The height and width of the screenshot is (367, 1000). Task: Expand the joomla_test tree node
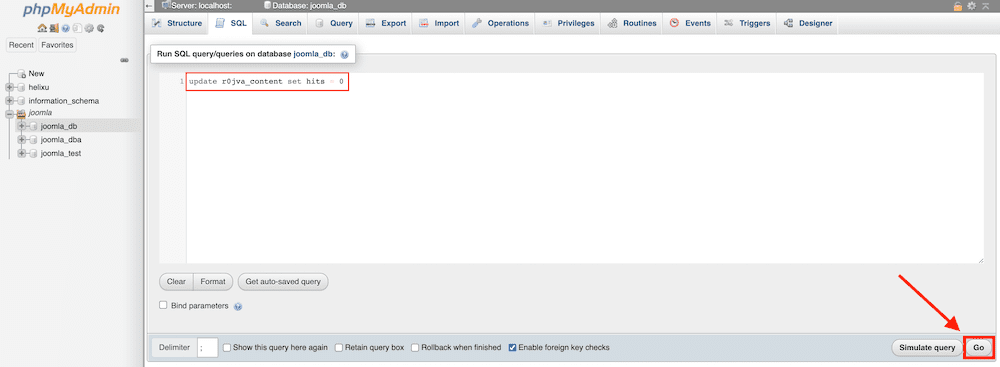22,153
